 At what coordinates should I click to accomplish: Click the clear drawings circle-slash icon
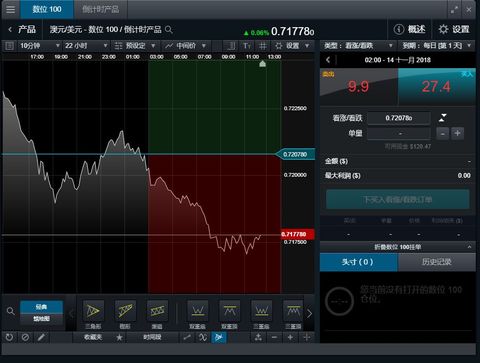[x=25, y=337]
